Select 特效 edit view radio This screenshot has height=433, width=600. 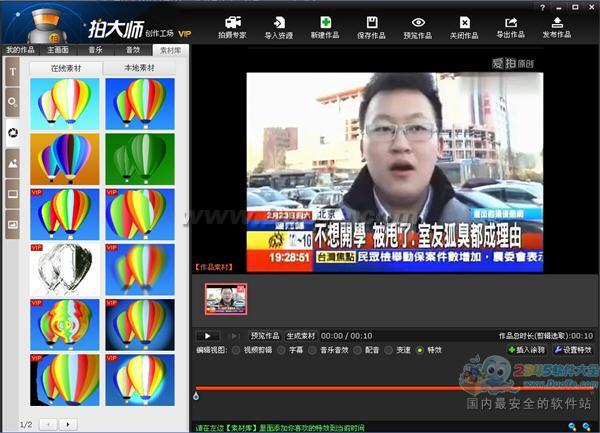(x=420, y=350)
